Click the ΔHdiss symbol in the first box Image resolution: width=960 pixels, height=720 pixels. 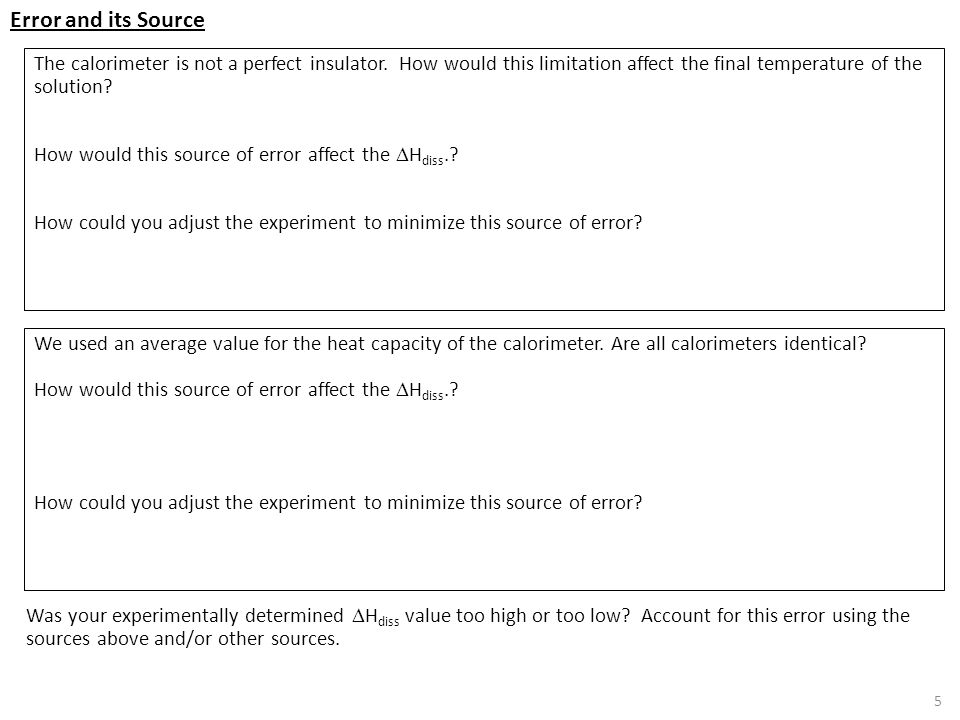click(x=420, y=156)
